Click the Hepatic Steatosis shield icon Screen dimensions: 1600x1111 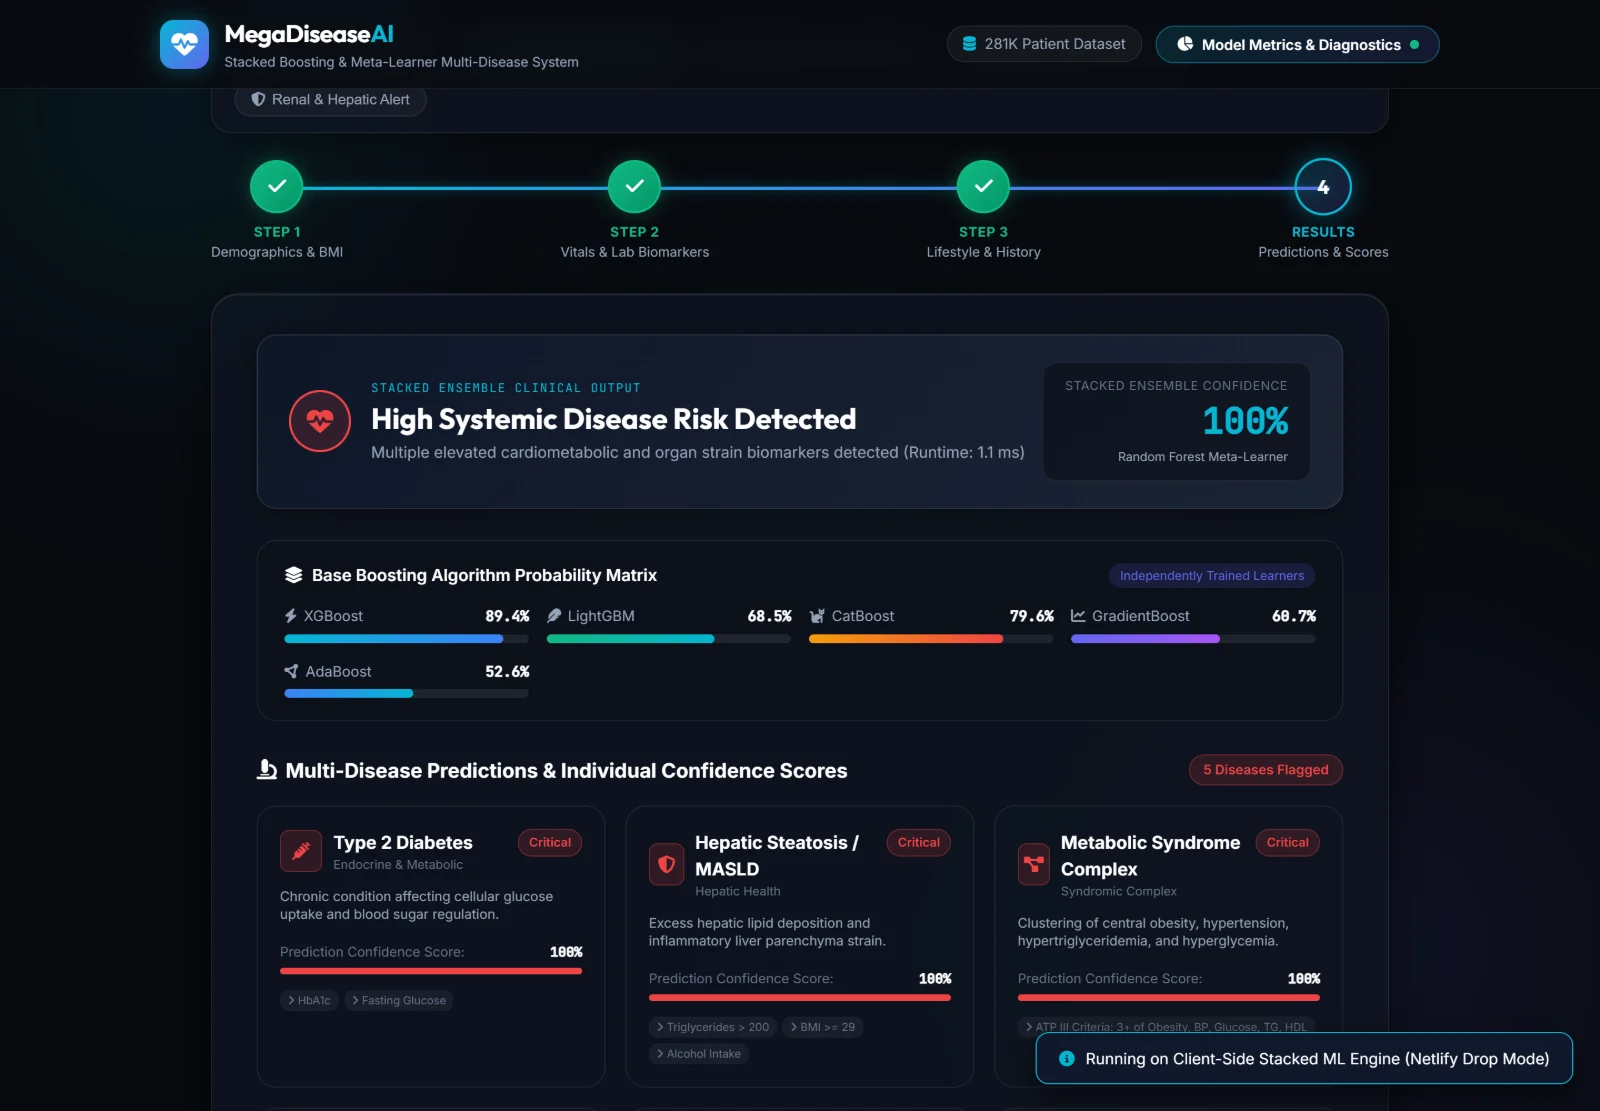(x=666, y=864)
